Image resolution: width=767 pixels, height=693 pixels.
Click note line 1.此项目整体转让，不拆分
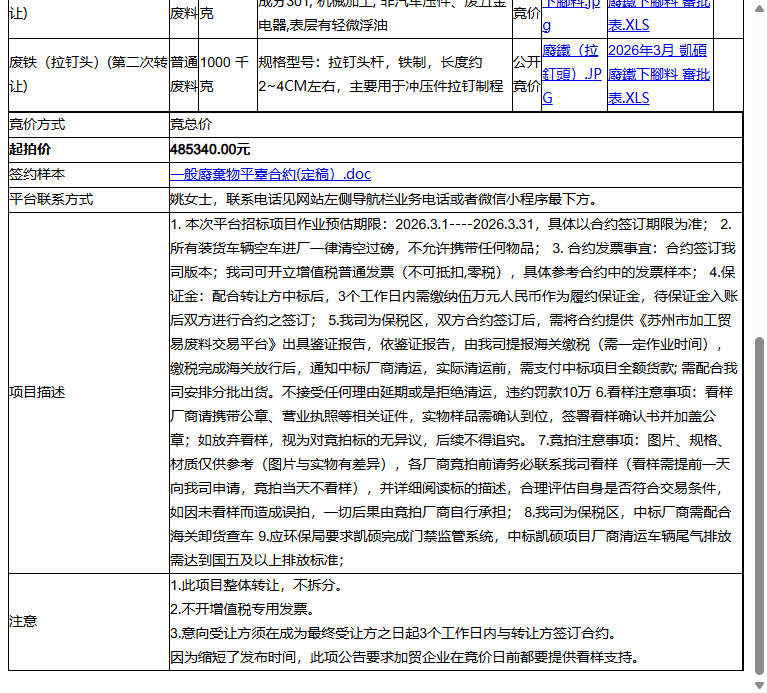click(256, 585)
